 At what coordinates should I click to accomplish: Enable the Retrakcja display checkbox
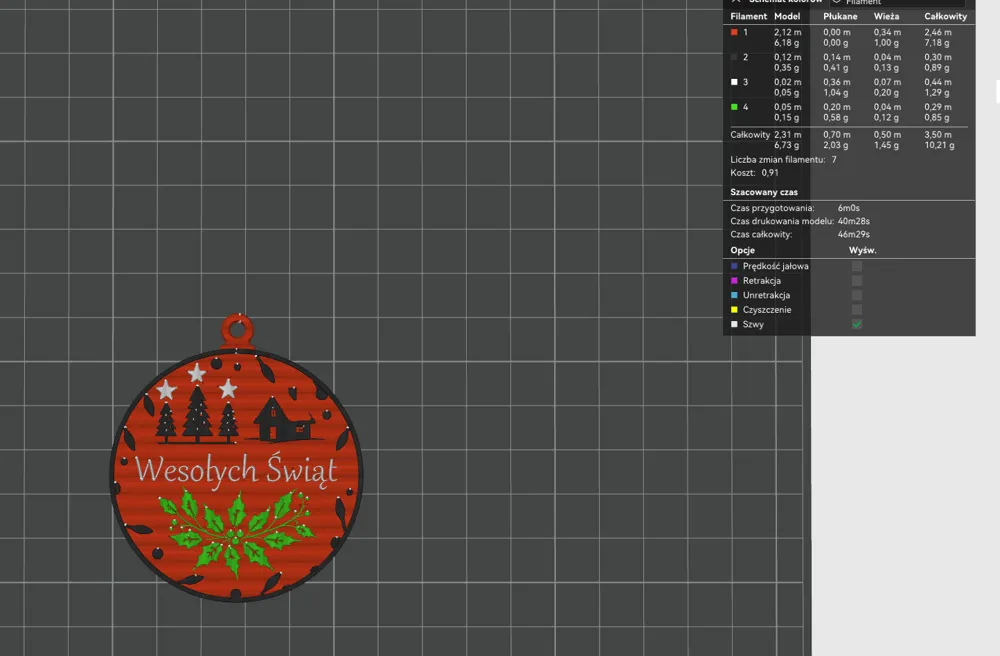[857, 281]
